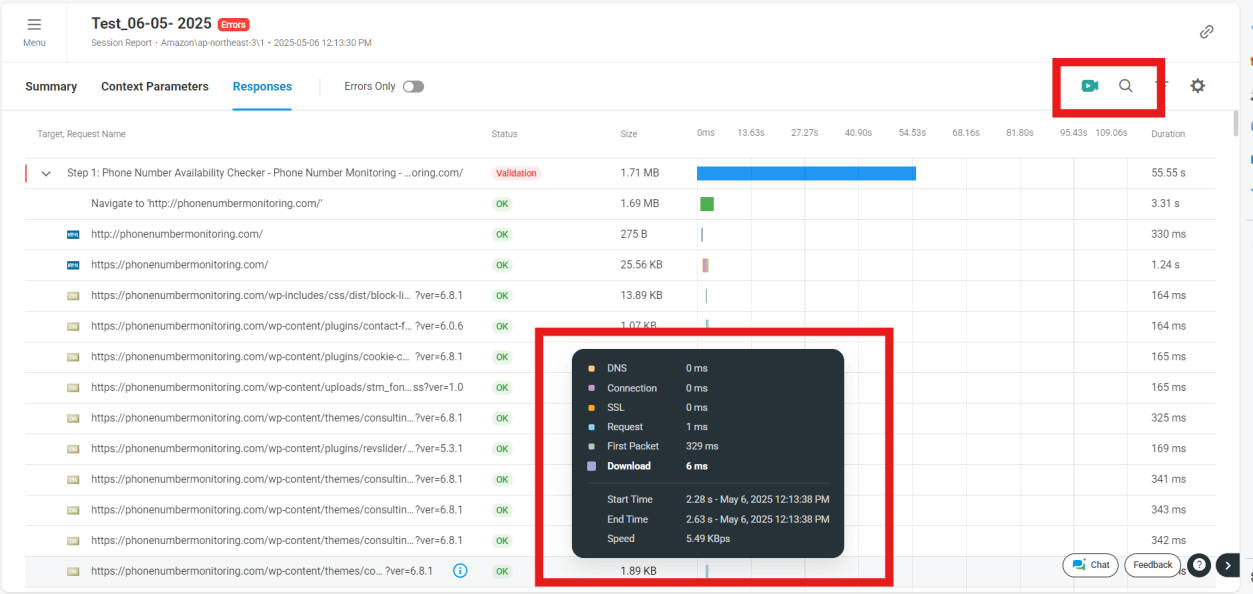This screenshot has height=594, width=1253.
Task: Click the 55.55 s duration value
Action: coord(1169,173)
